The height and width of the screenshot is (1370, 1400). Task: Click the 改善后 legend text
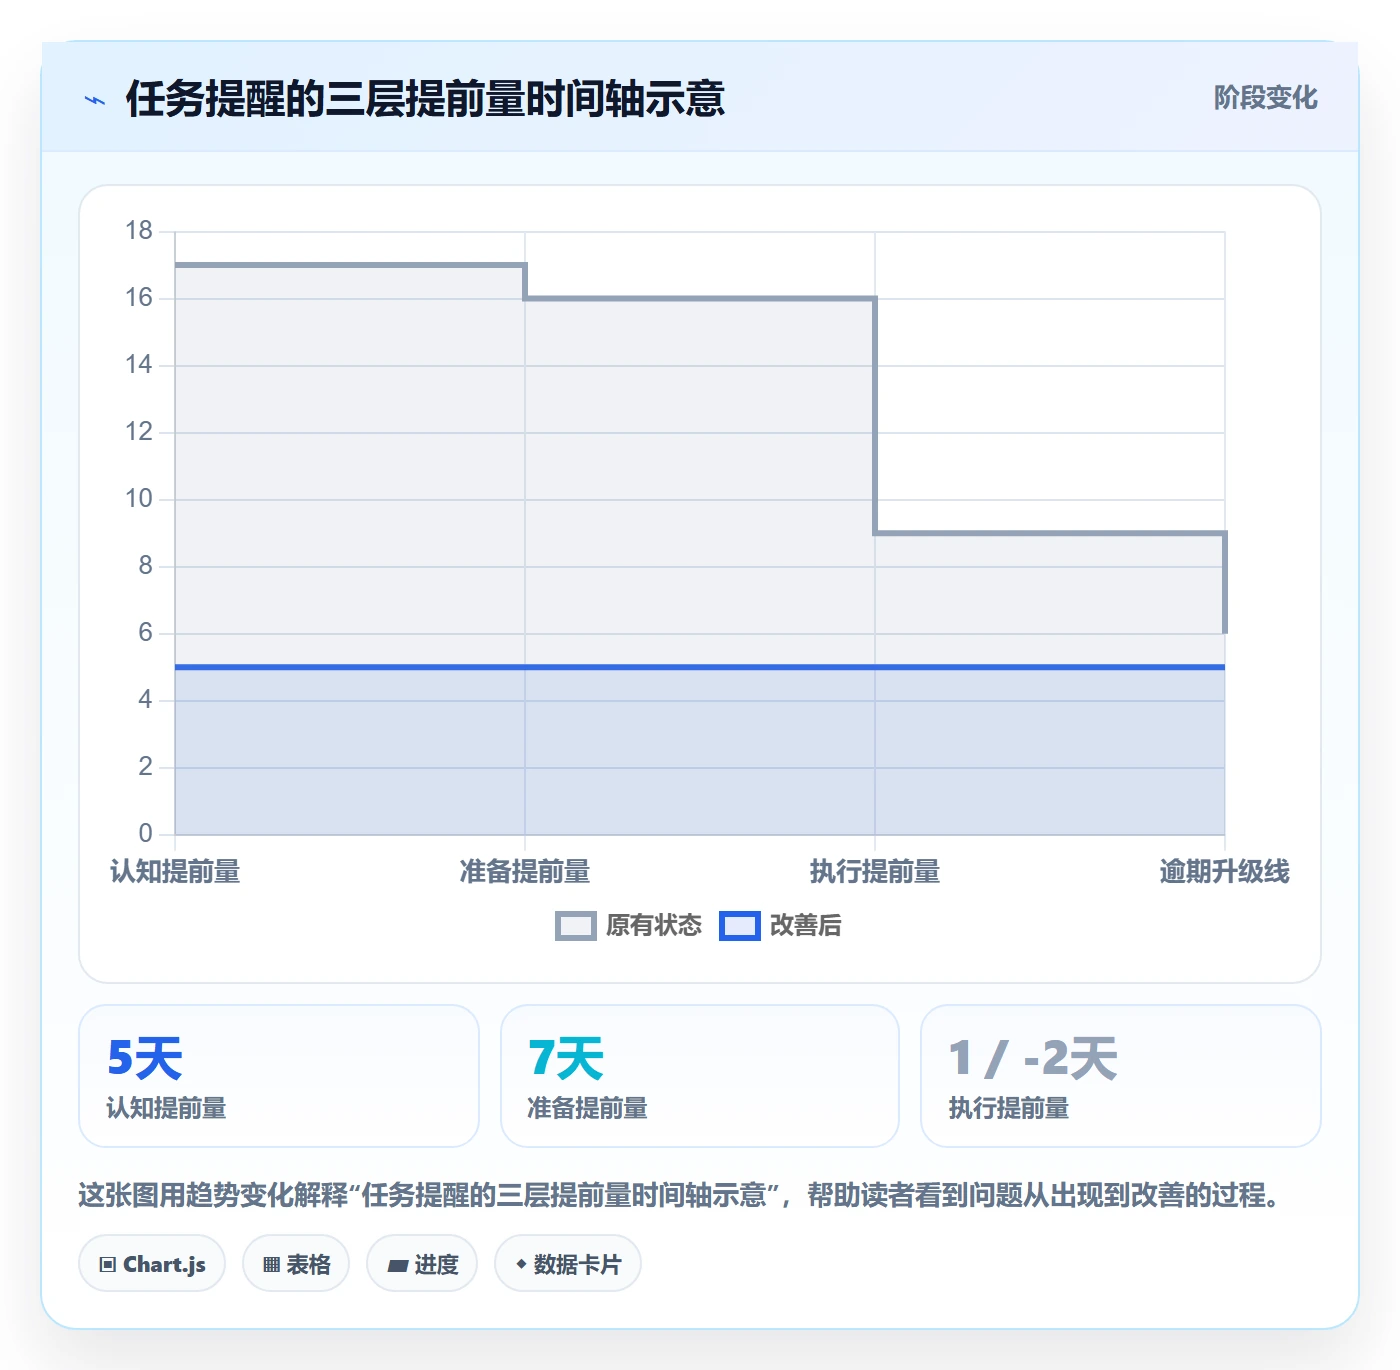click(x=806, y=926)
